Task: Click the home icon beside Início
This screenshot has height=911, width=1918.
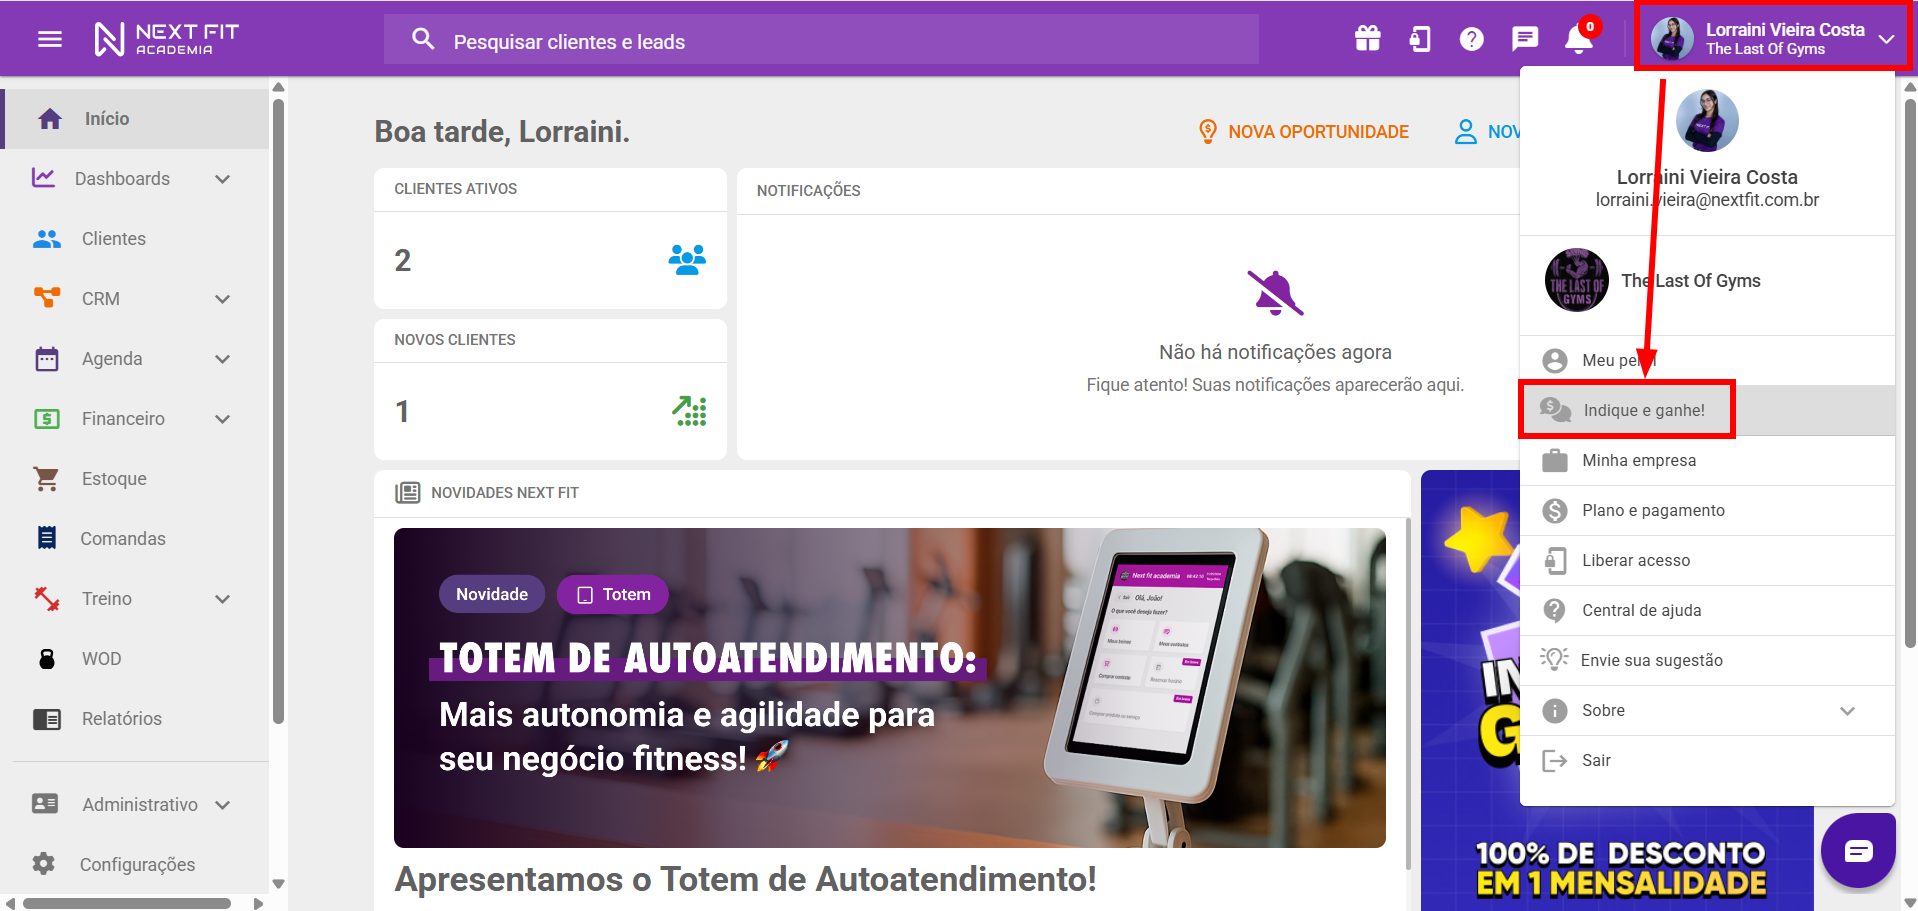Action: pos(50,119)
